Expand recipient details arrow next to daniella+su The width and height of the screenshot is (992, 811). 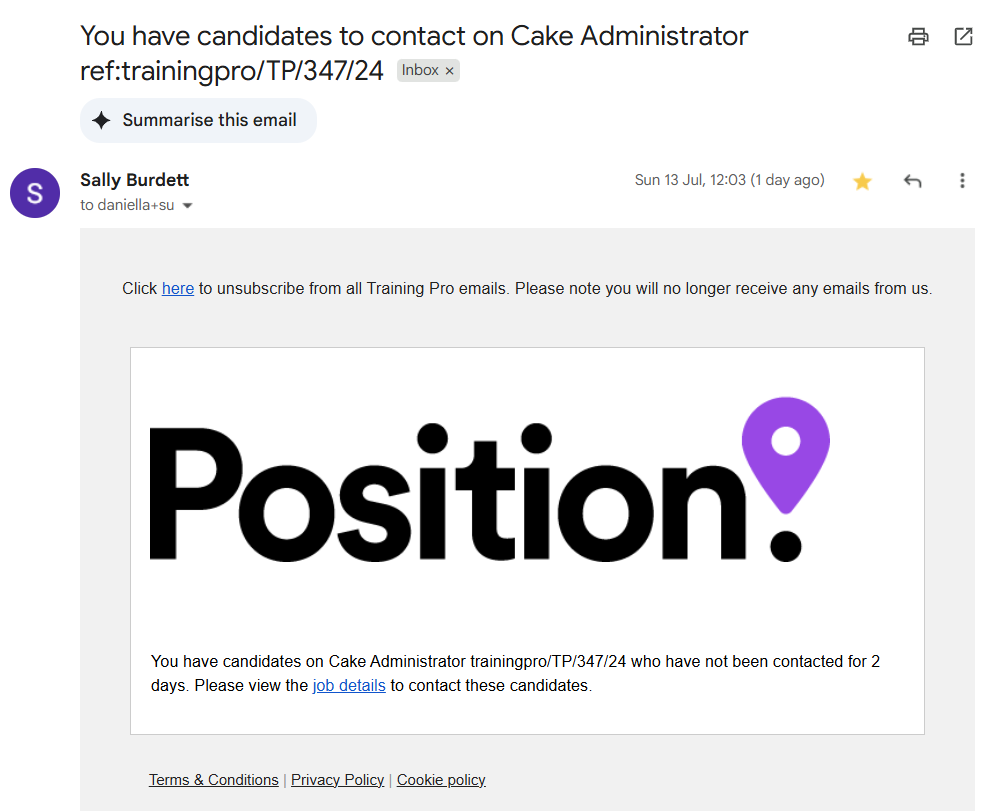187,206
